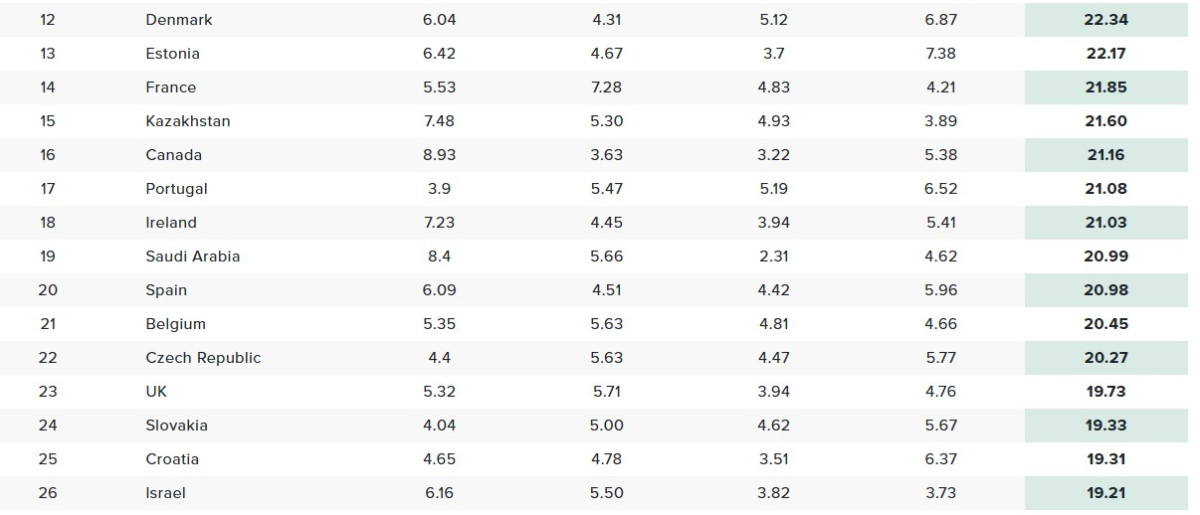Select the Kazakhstan row name
Image resolution: width=1200 pixels, height=515 pixels.
coord(188,121)
